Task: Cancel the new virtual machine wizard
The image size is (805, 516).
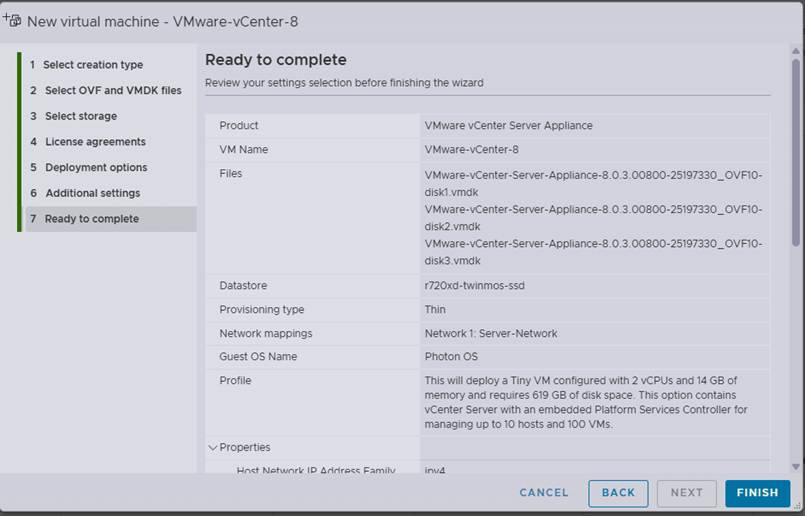Action: [544, 493]
